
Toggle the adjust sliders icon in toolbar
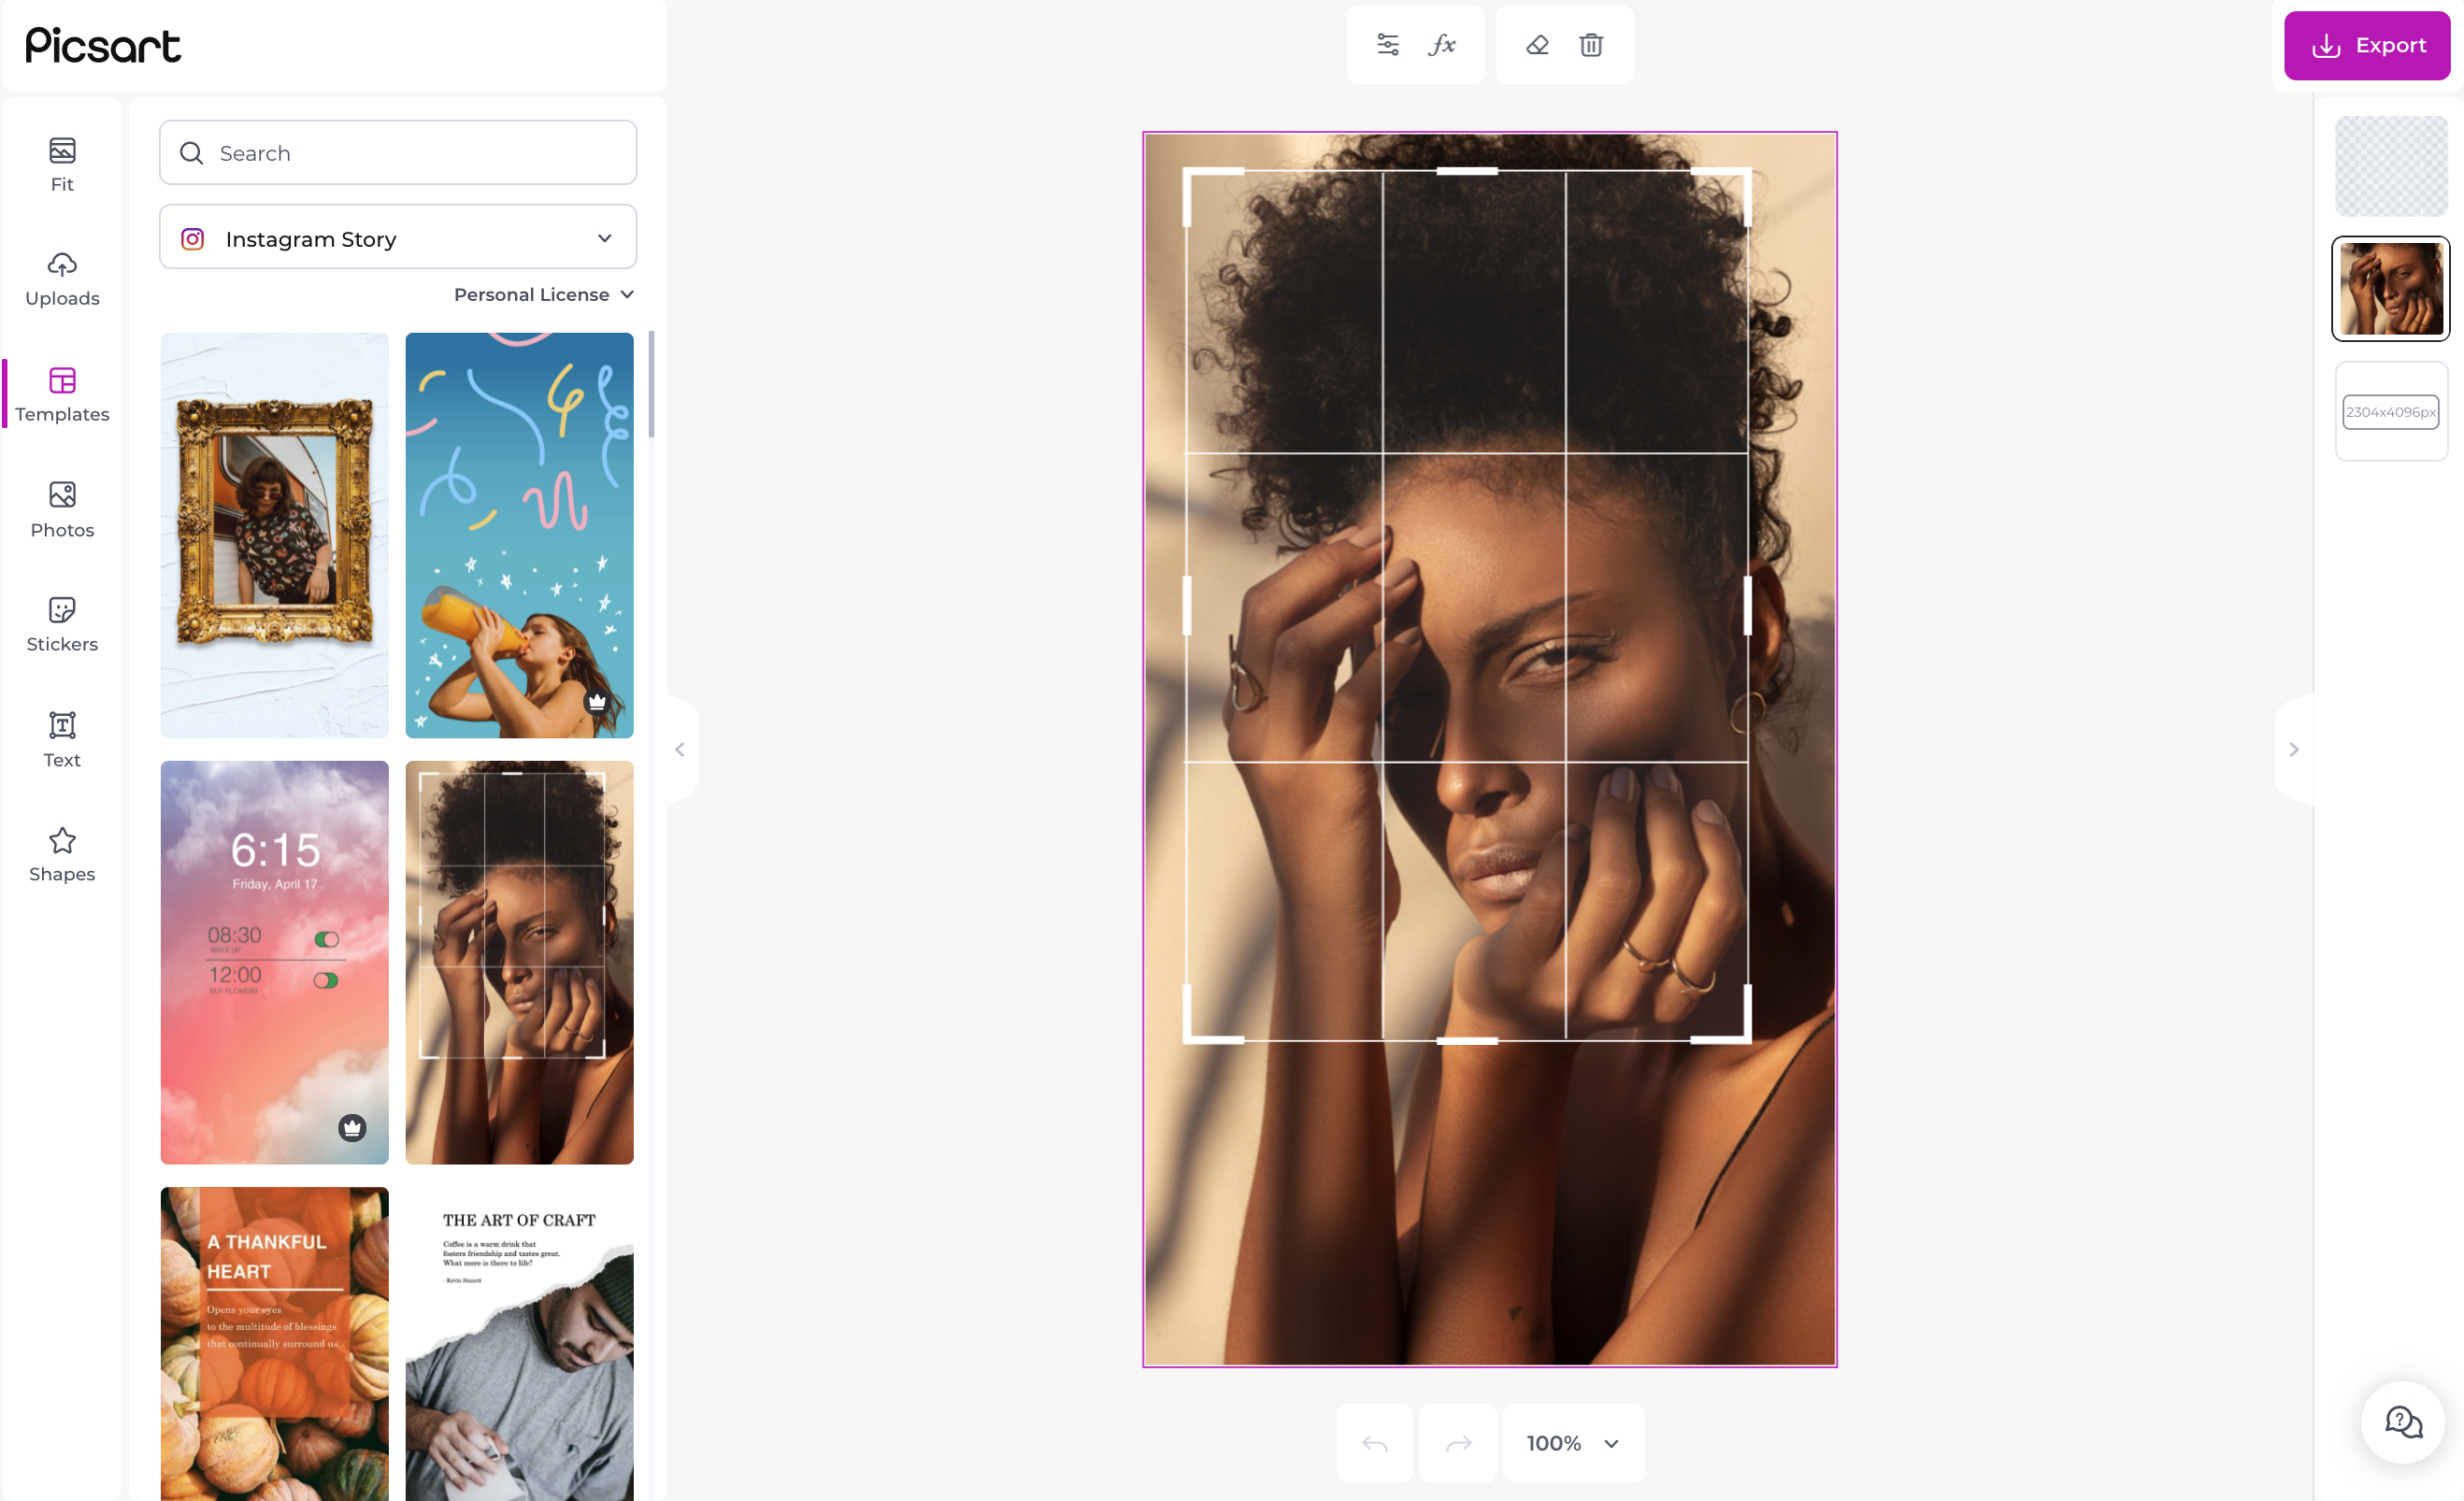(1387, 44)
